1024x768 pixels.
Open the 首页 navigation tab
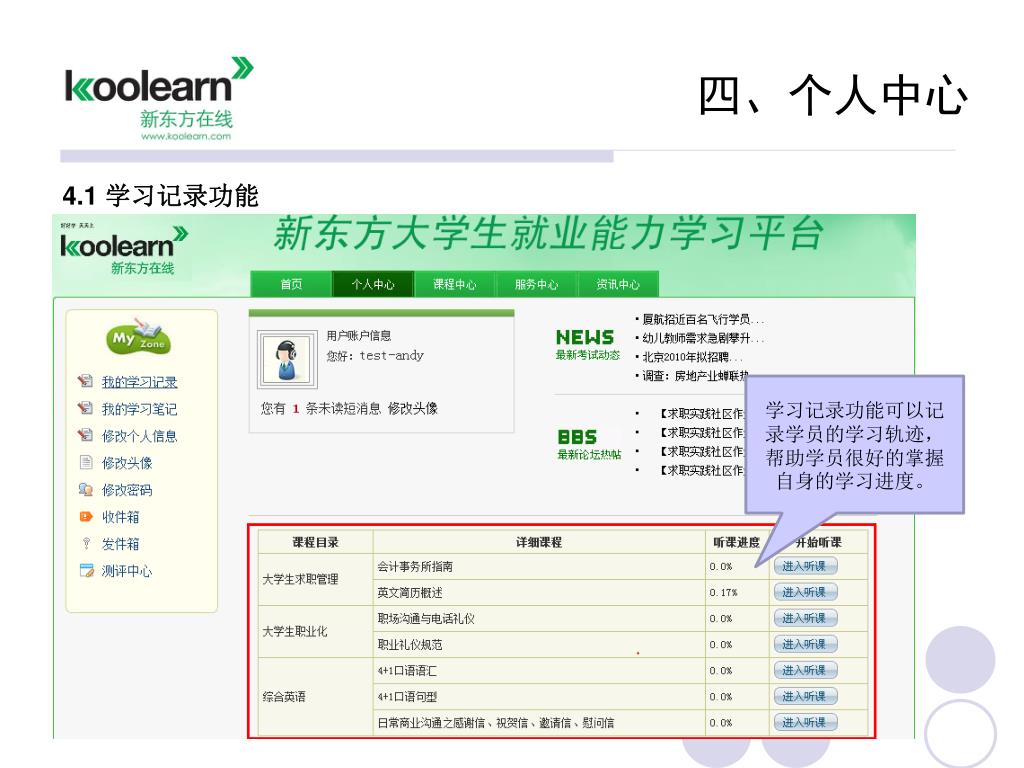point(291,284)
